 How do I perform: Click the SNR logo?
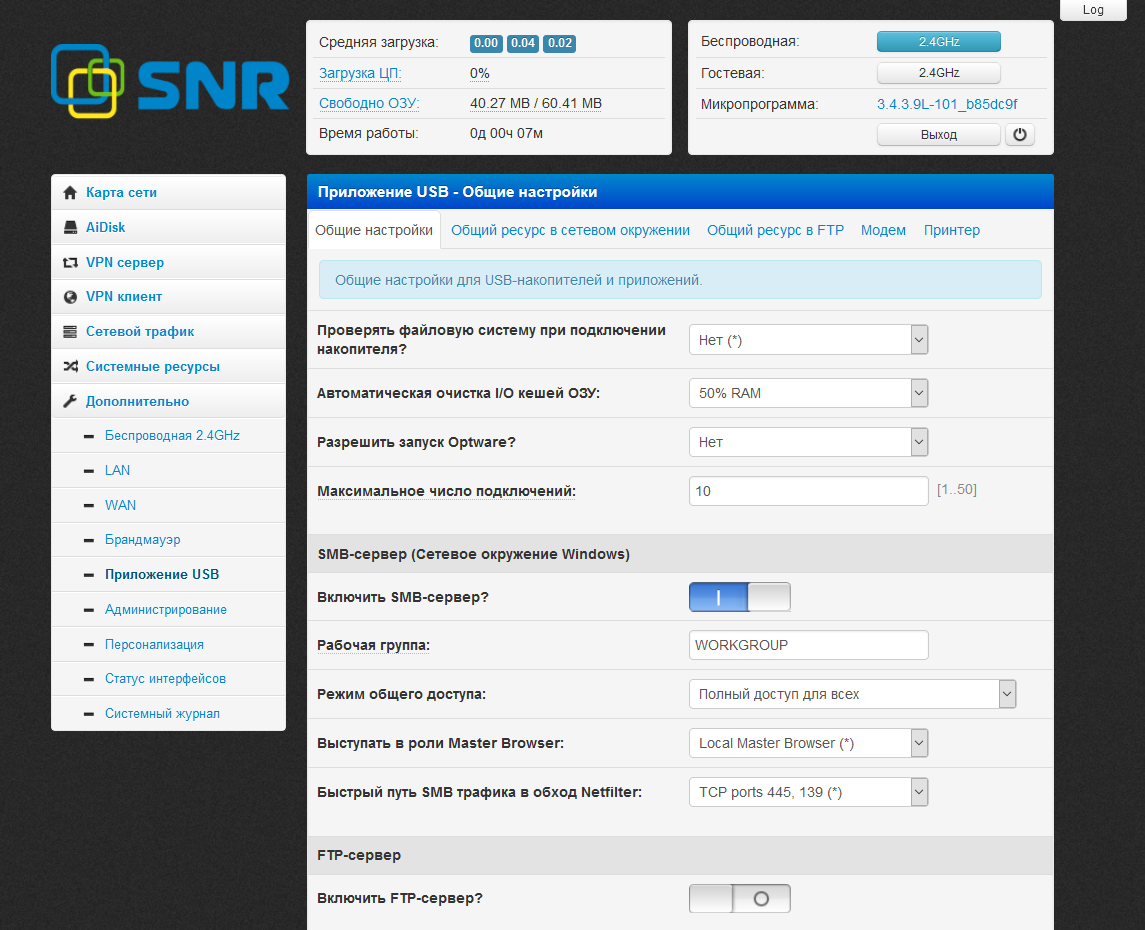pos(170,82)
